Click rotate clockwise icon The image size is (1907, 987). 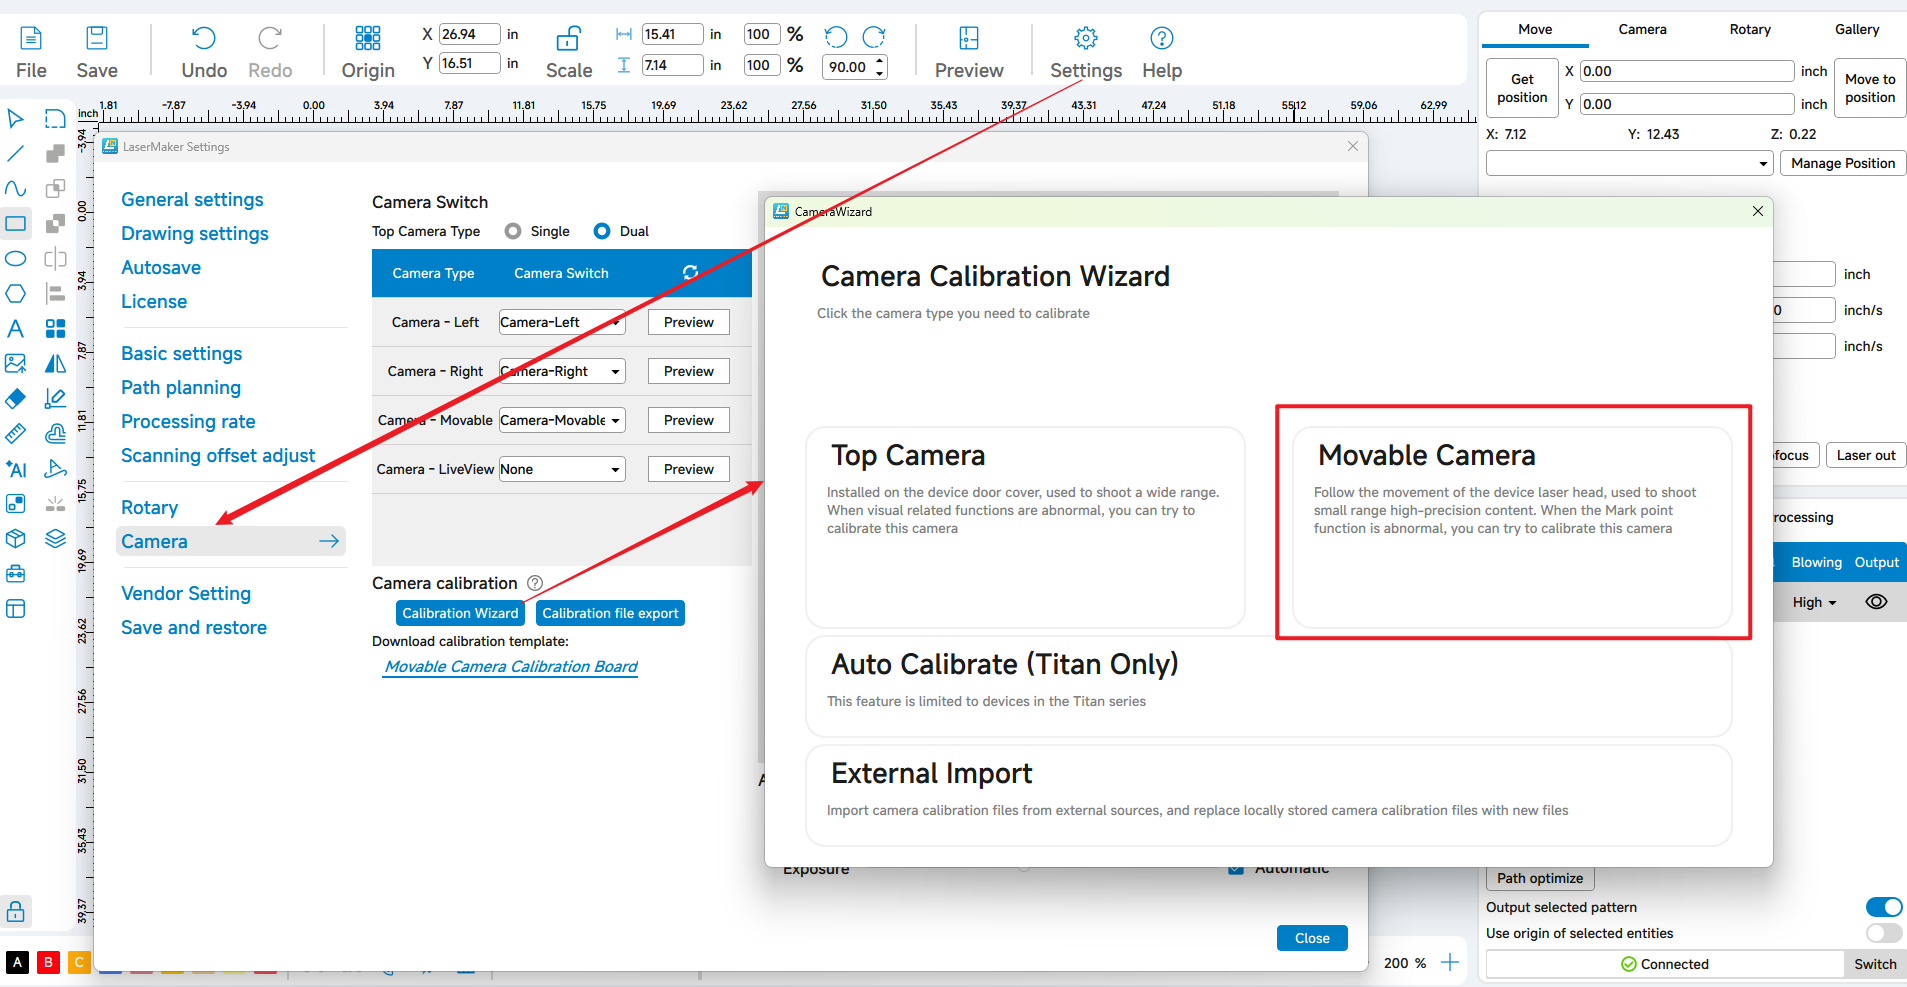click(x=874, y=37)
